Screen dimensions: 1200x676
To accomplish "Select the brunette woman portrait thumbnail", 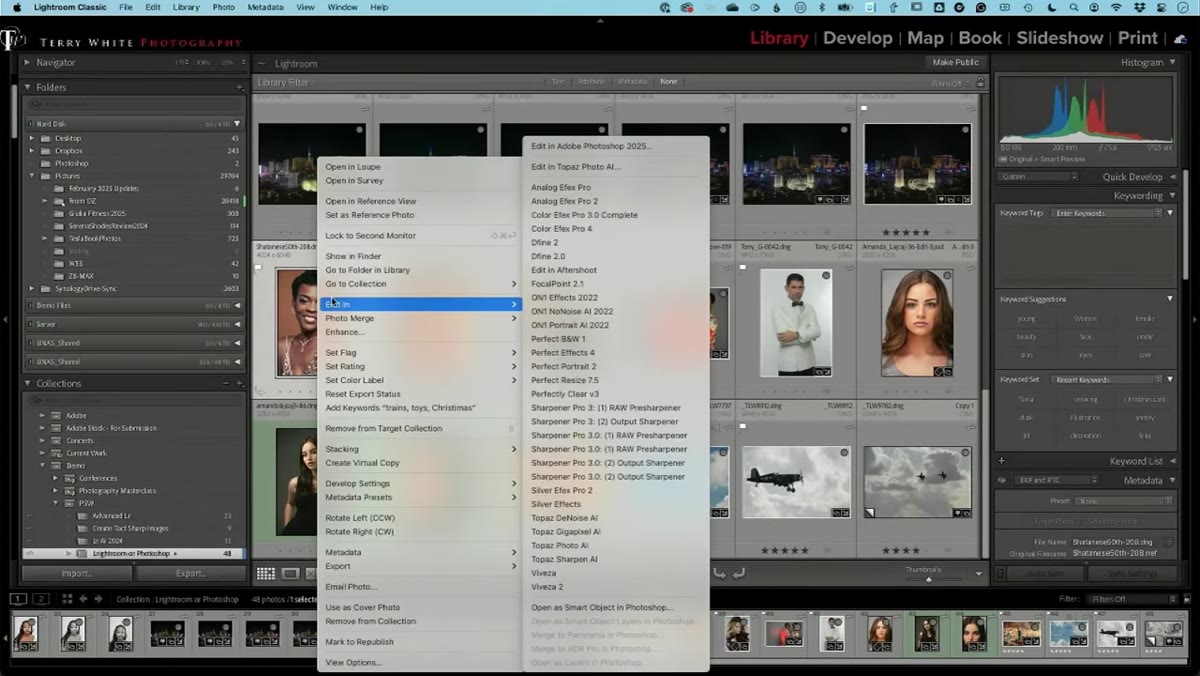I will point(917,322).
